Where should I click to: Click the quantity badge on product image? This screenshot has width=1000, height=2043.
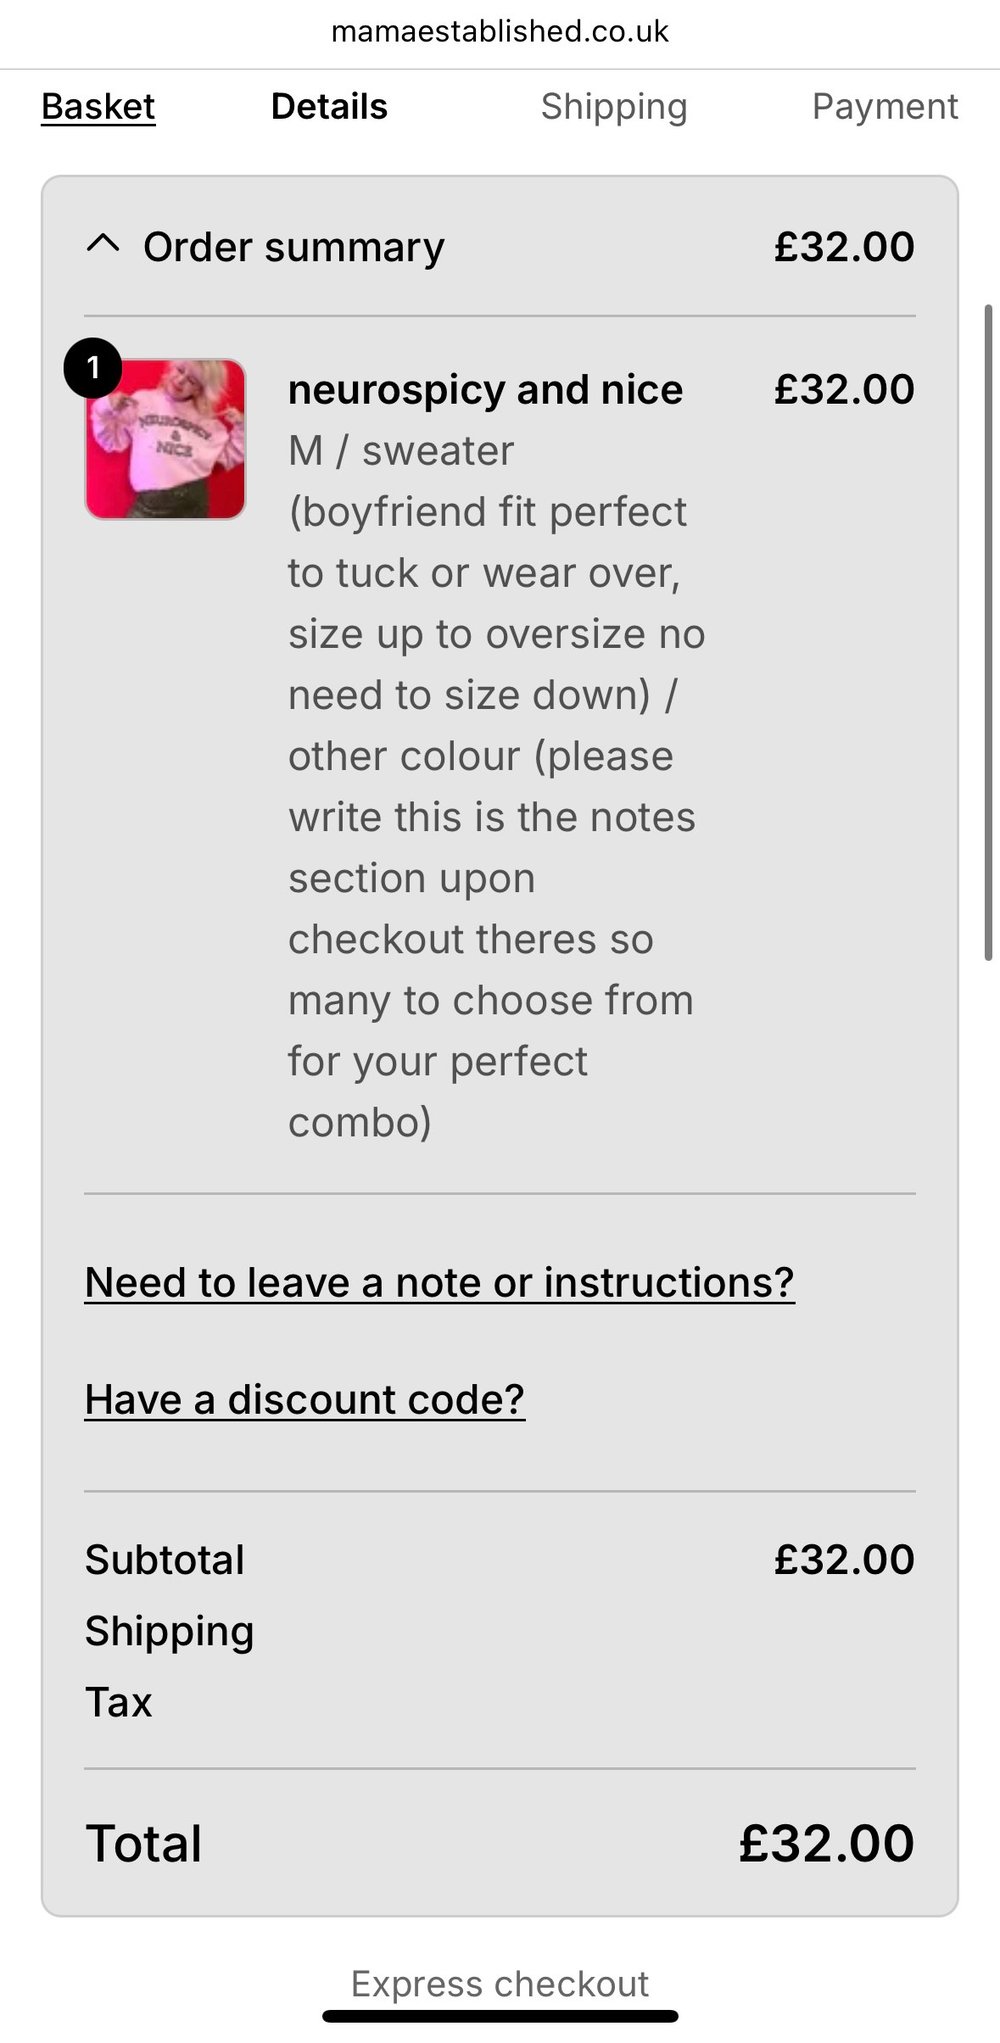click(93, 369)
